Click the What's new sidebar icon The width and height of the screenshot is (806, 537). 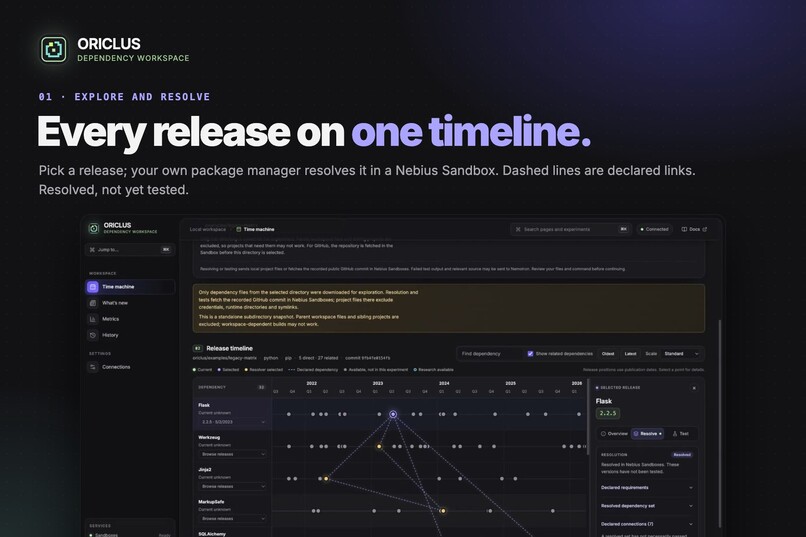pos(93,303)
